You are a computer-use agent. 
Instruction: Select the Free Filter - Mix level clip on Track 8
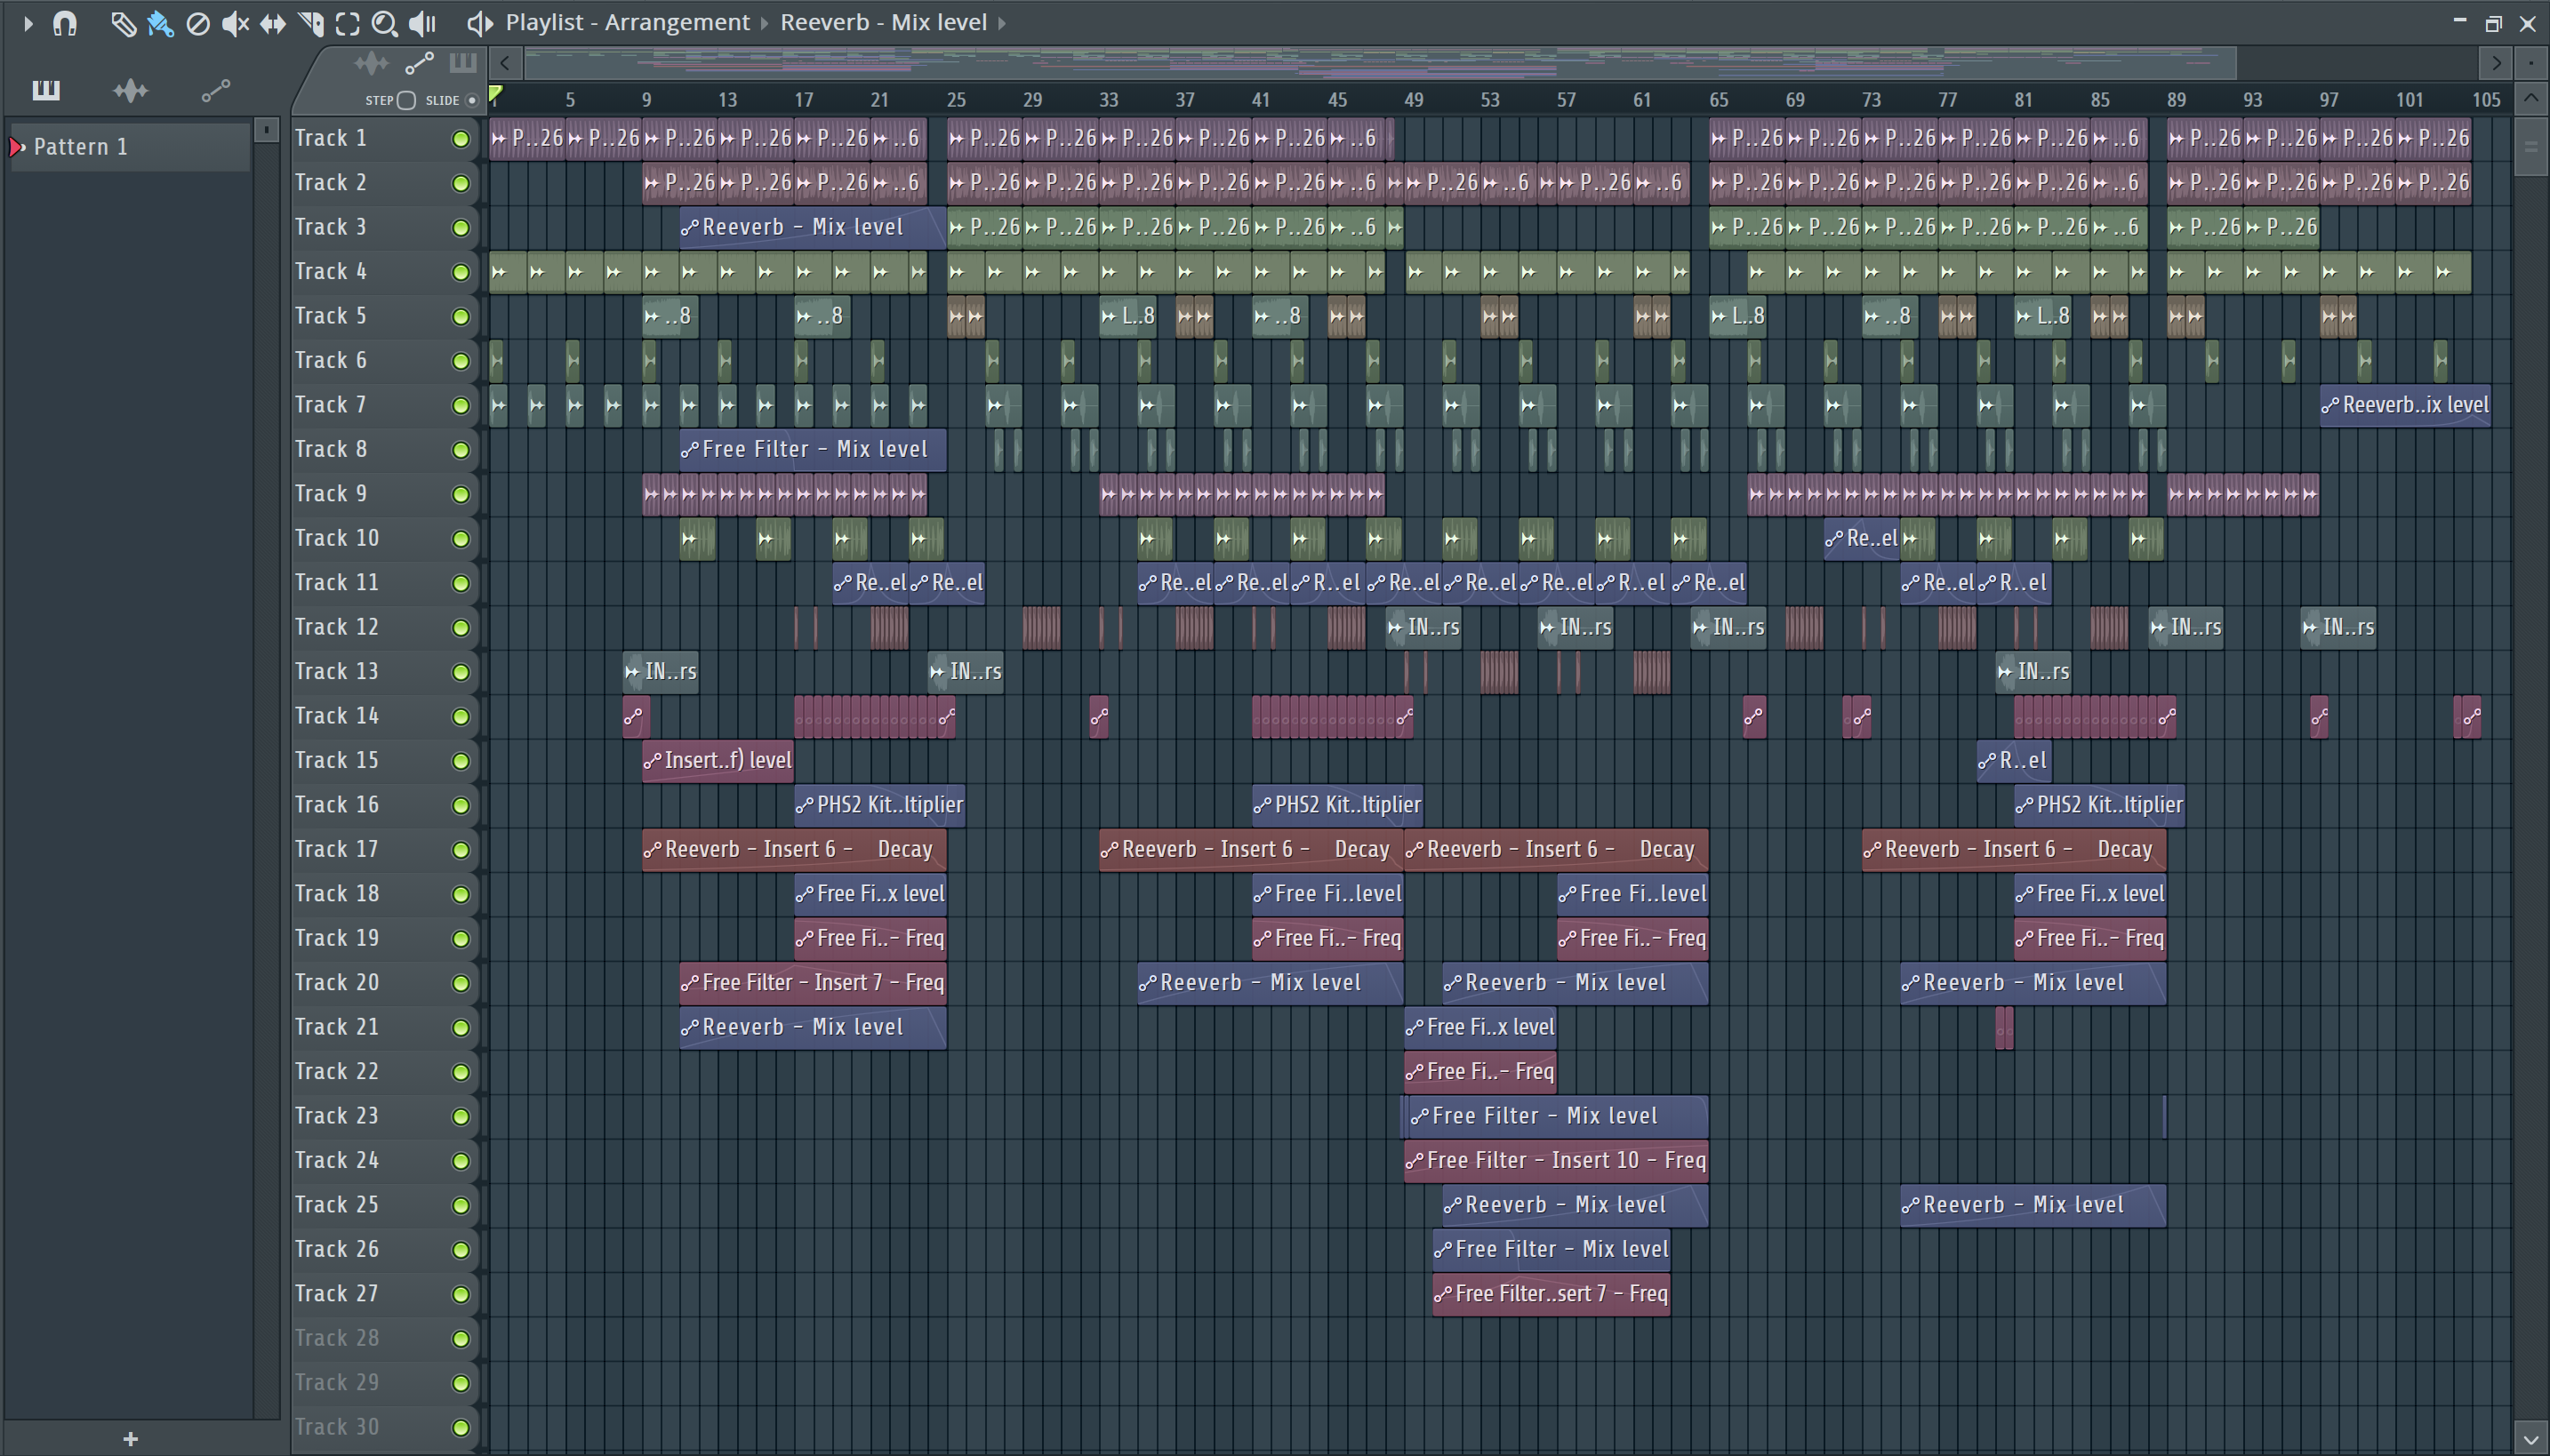tap(812, 450)
